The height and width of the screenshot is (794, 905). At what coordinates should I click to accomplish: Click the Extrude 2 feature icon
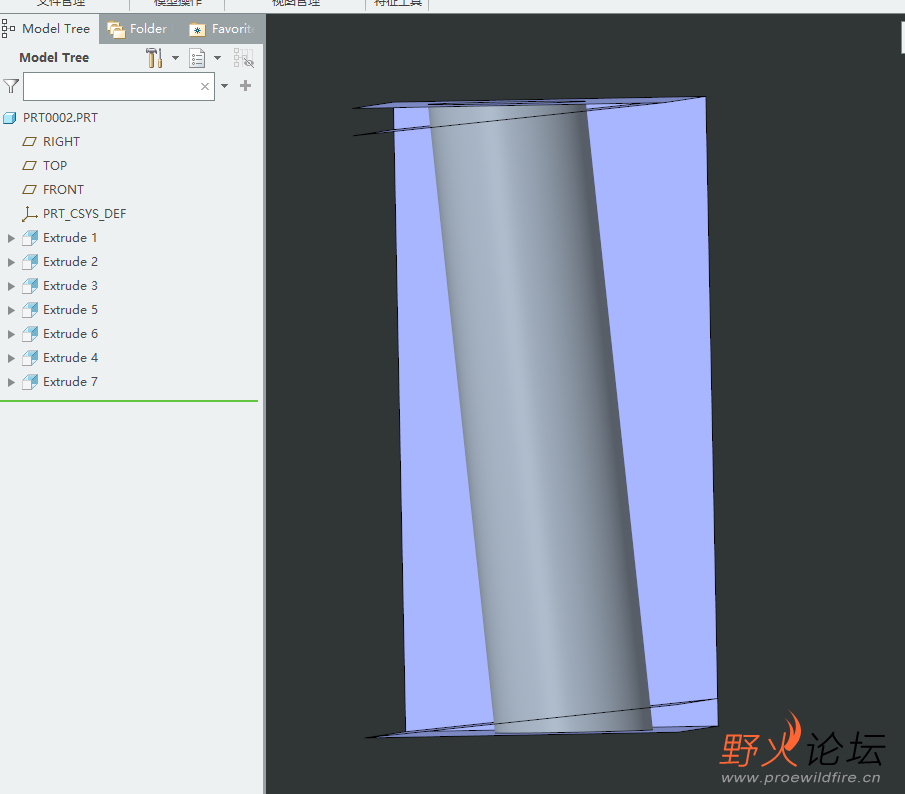click(x=30, y=262)
